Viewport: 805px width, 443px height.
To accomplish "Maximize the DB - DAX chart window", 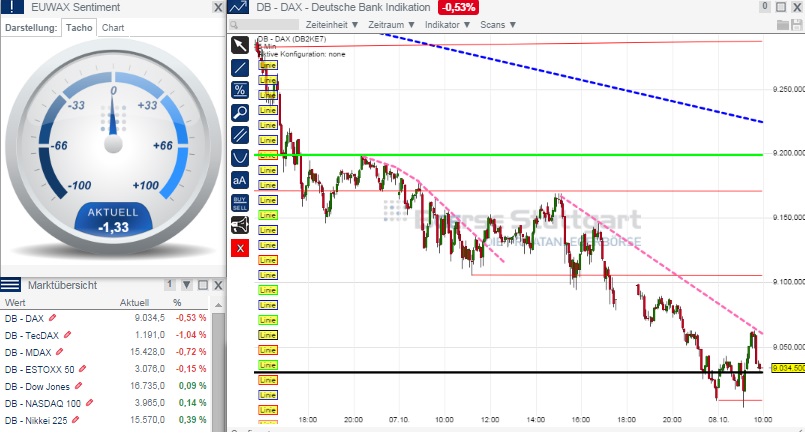I will [x=780, y=7].
